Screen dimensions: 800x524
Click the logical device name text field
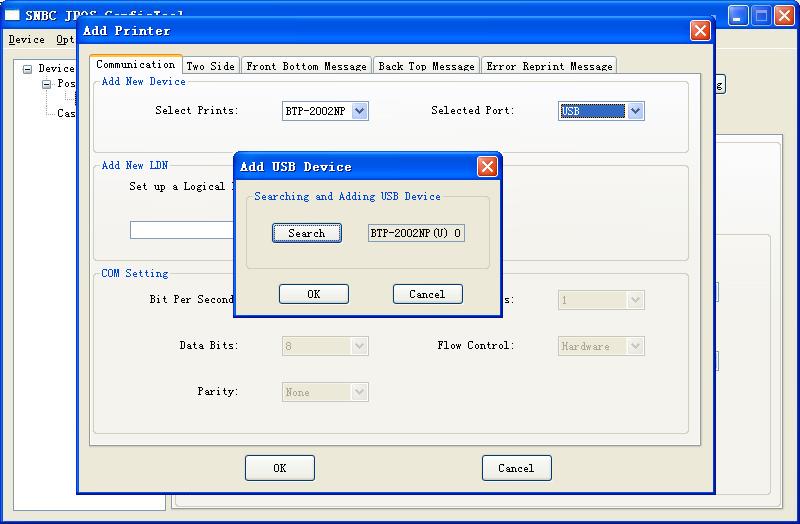pyautogui.click(x=182, y=230)
